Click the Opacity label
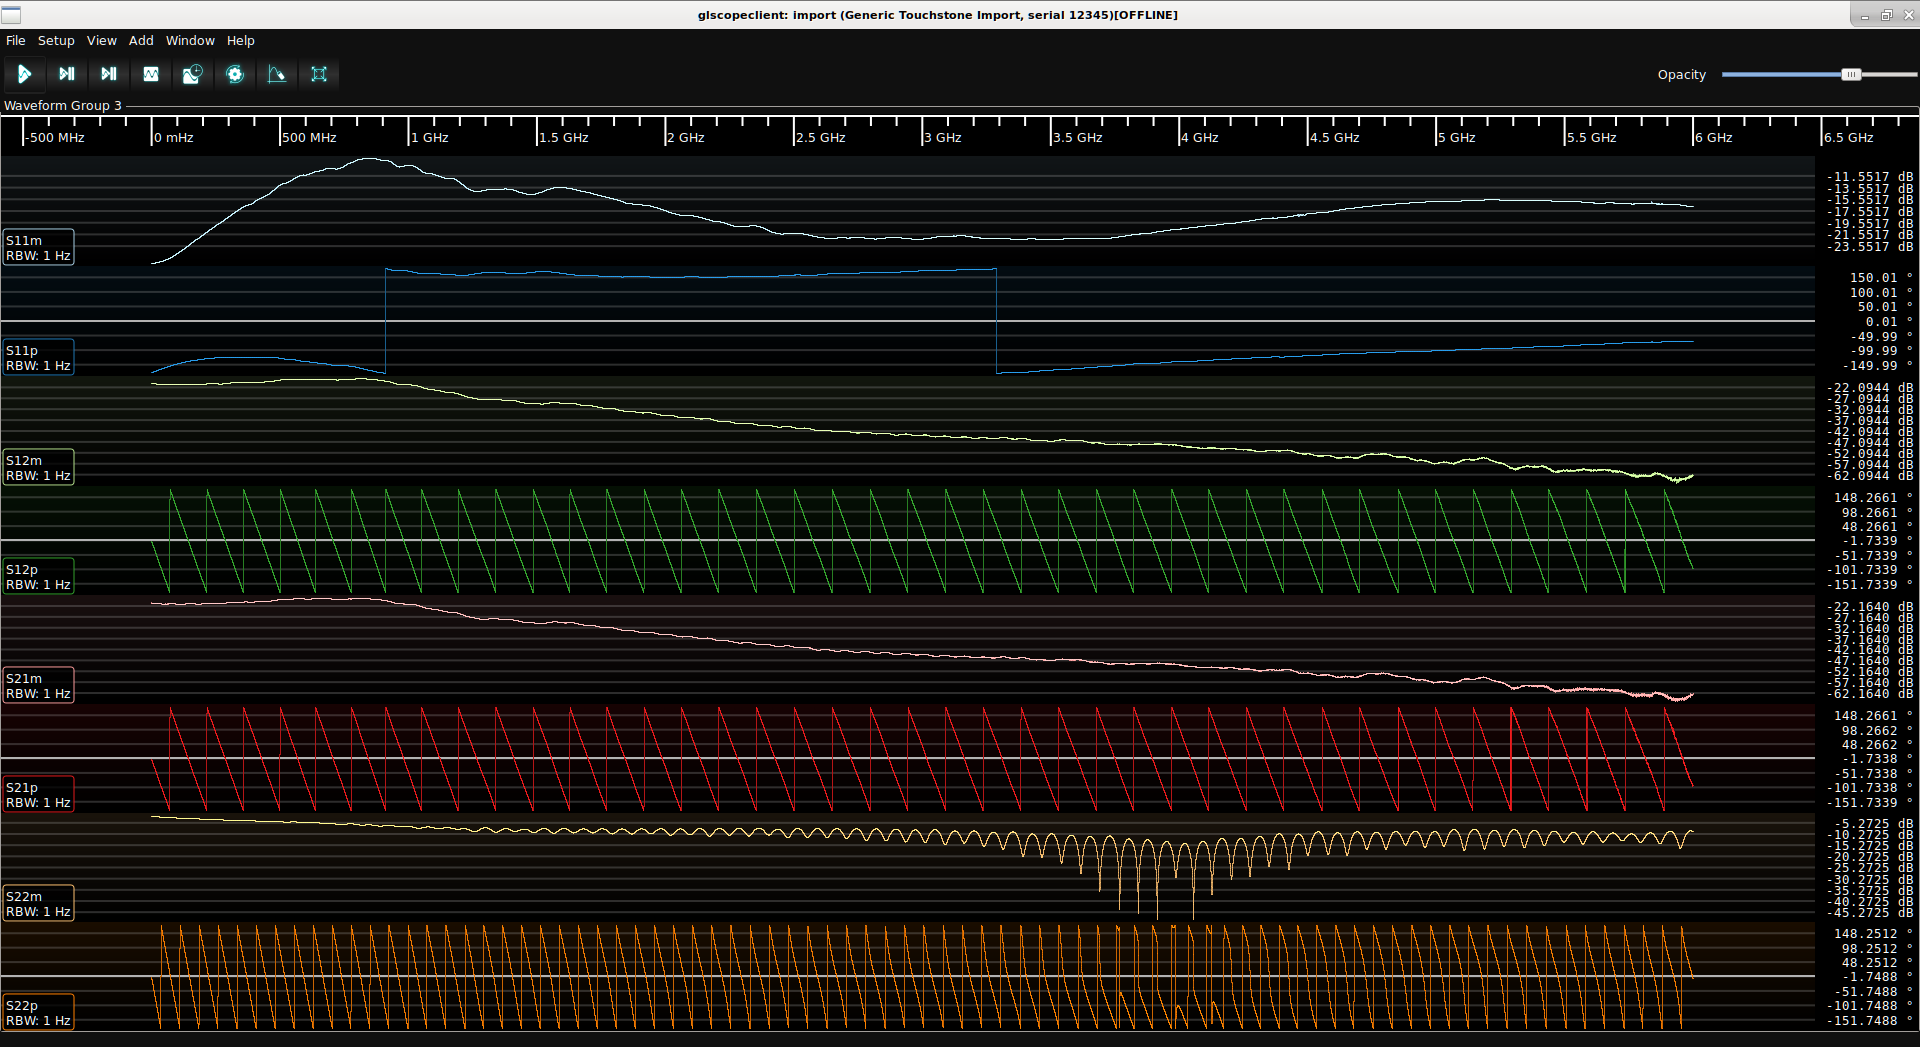The height and width of the screenshot is (1047, 1920). [1682, 75]
